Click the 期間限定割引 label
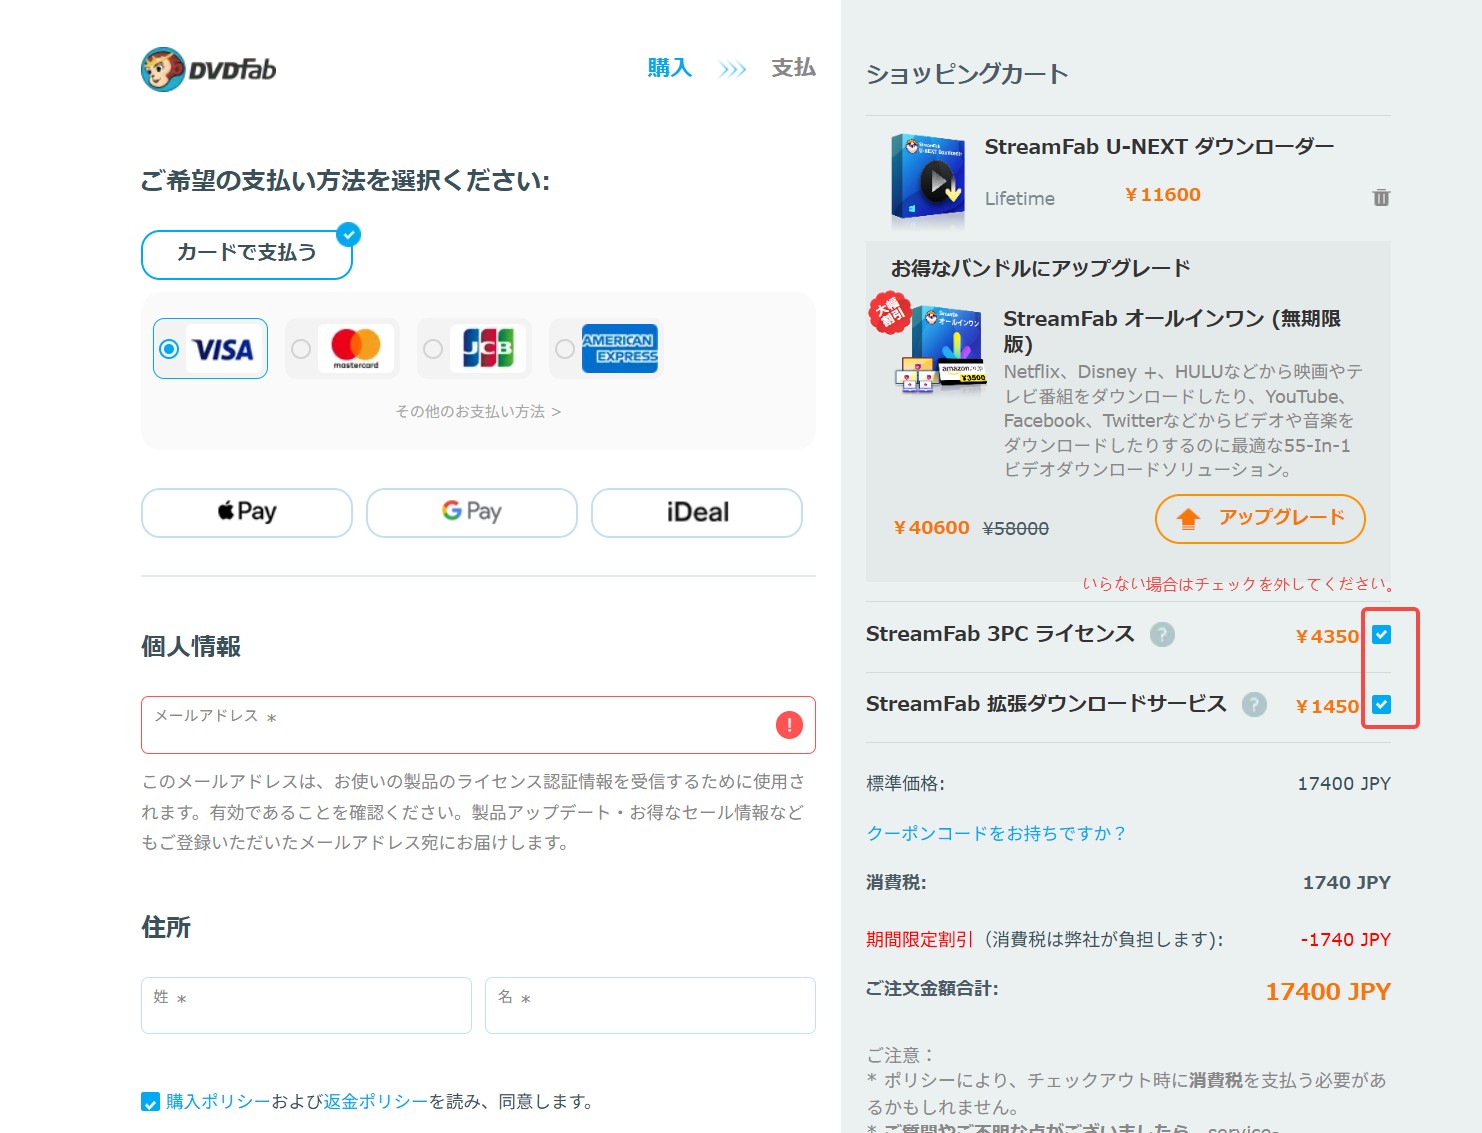This screenshot has height=1133, width=1482. (x=919, y=939)
